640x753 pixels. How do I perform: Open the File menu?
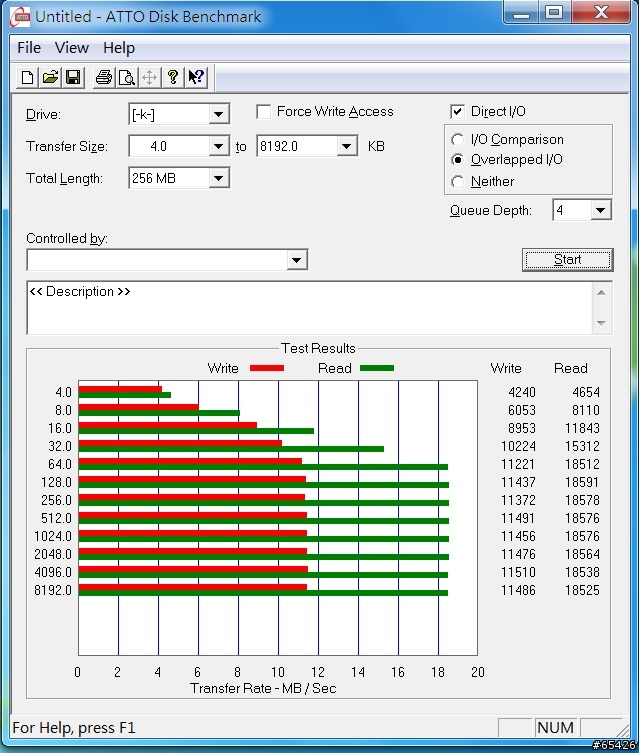pos(29,48)
